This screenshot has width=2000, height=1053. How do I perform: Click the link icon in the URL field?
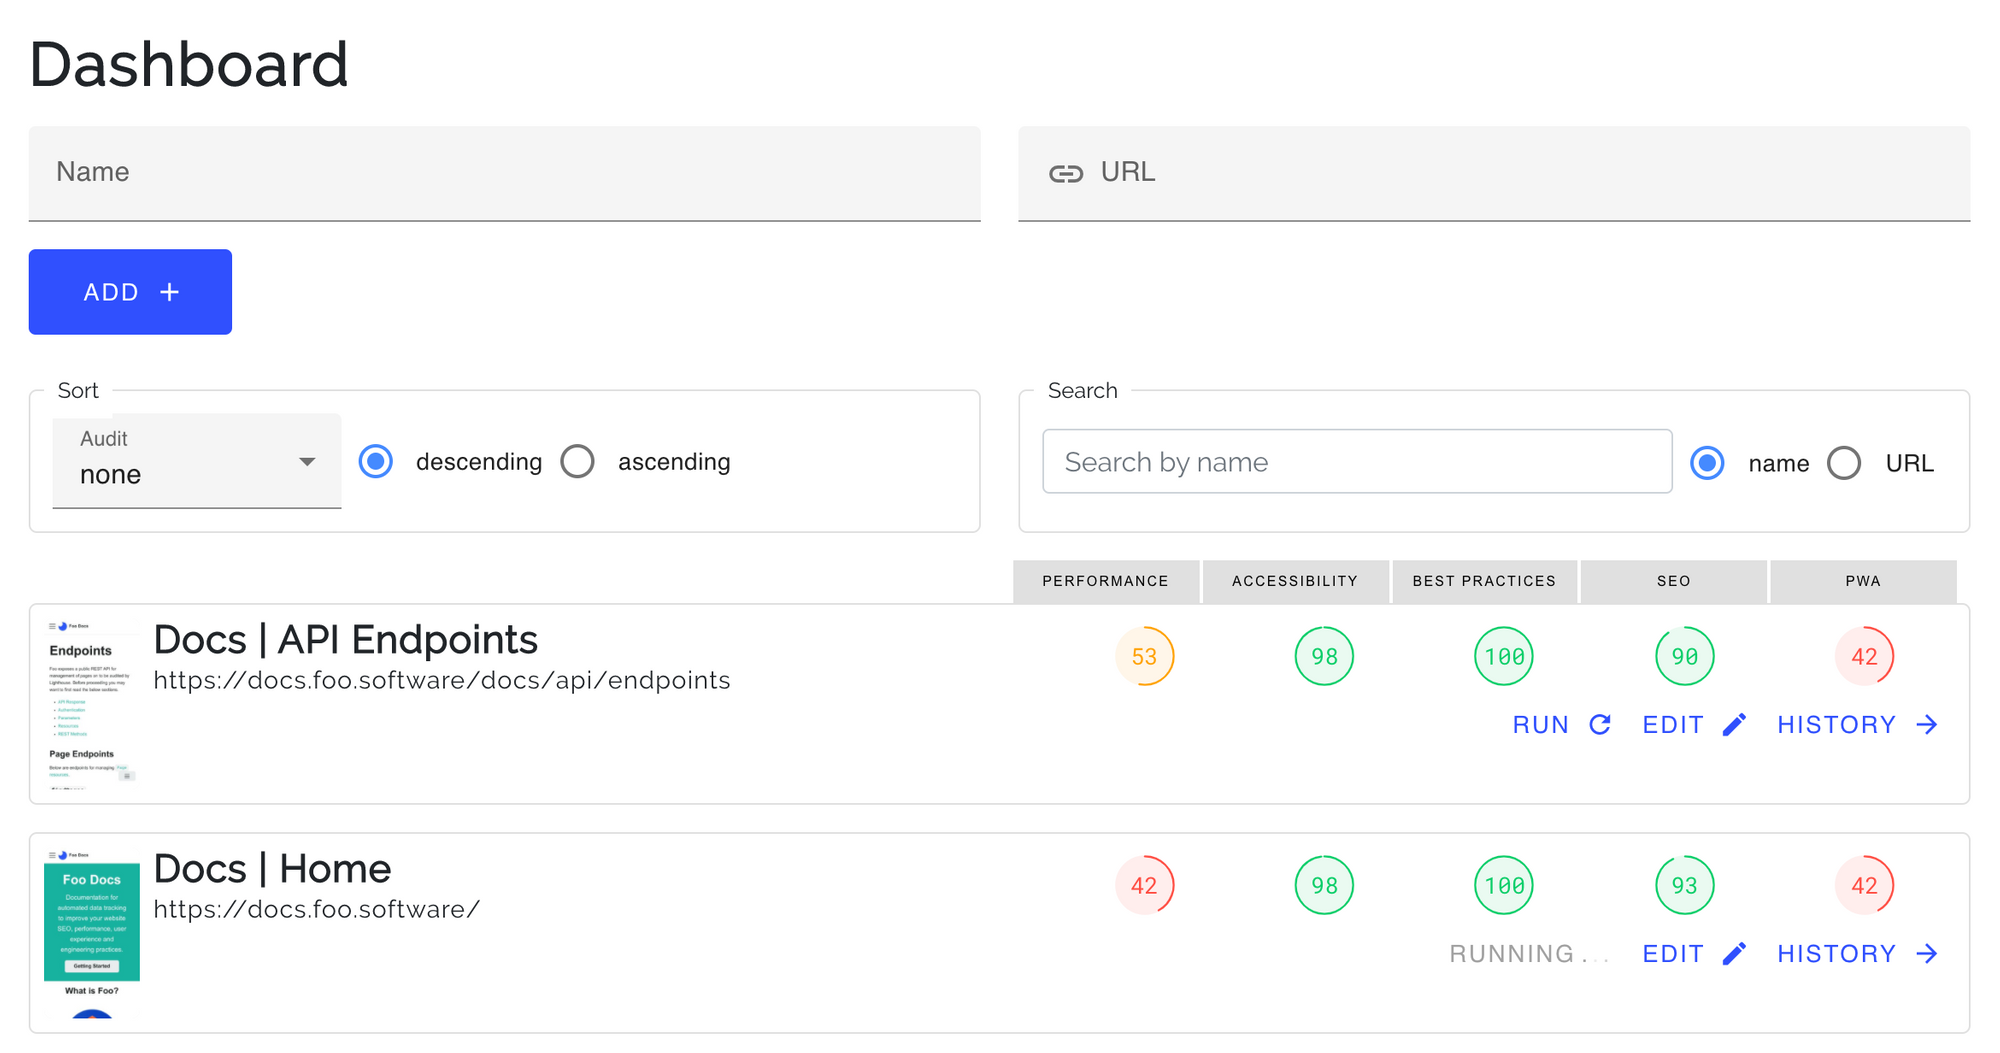click(1065, 174)
